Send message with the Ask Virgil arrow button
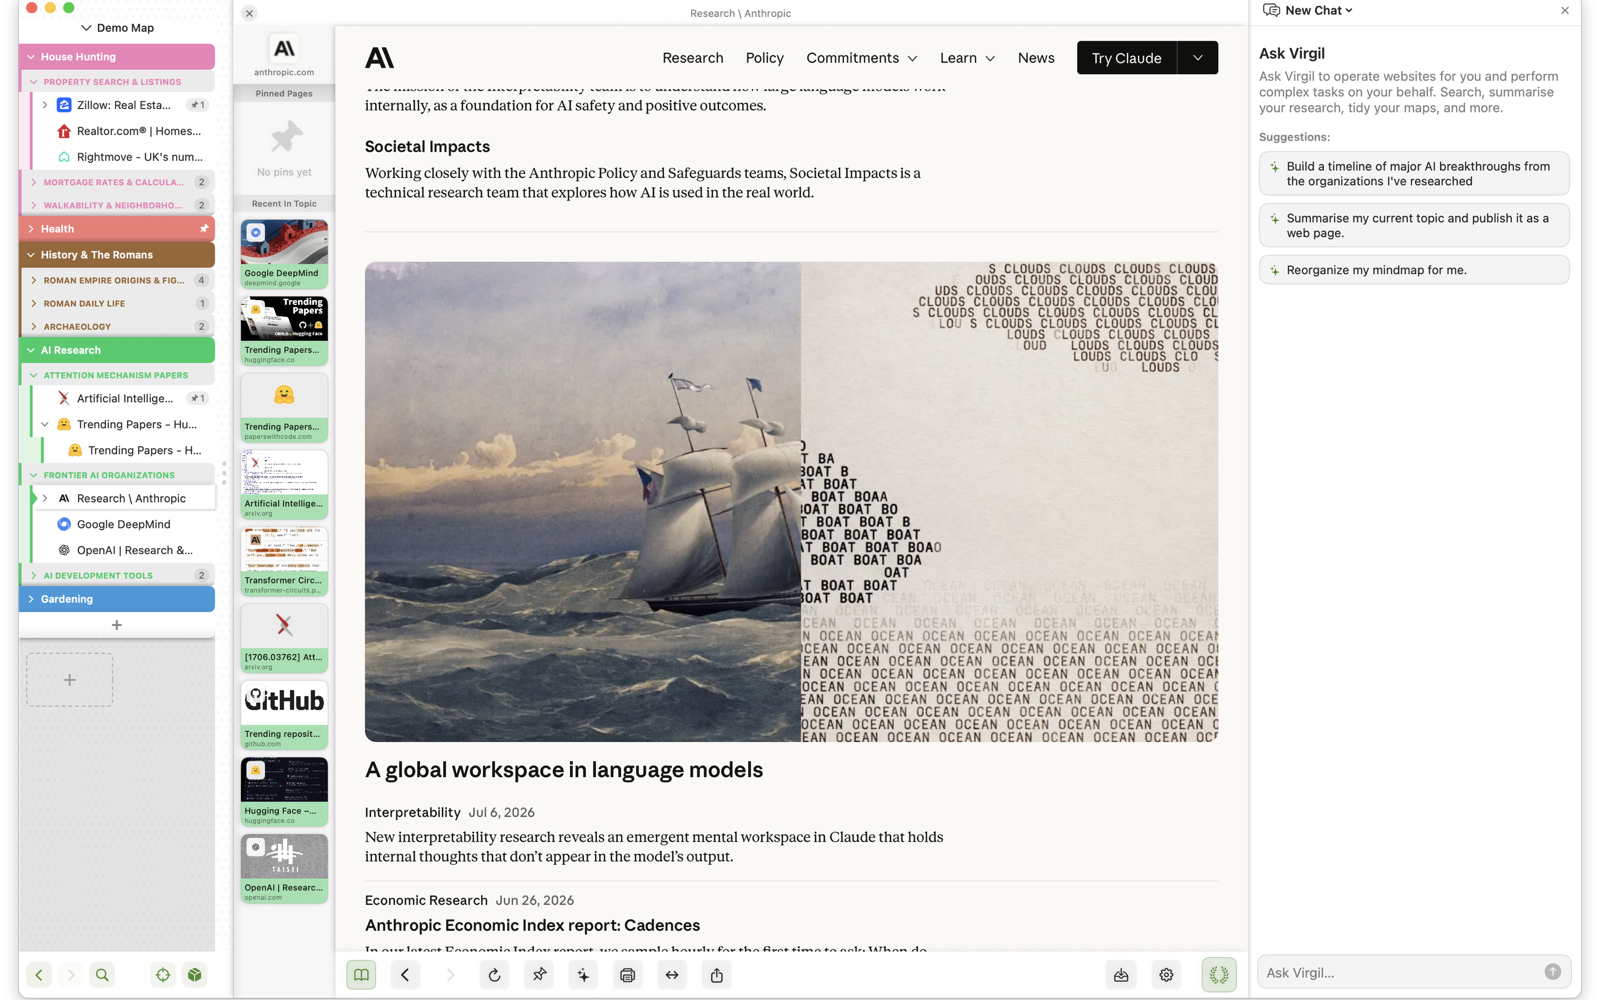Image resolution: width=1600 pixels, height=1000 pixels. [1552, 972]
